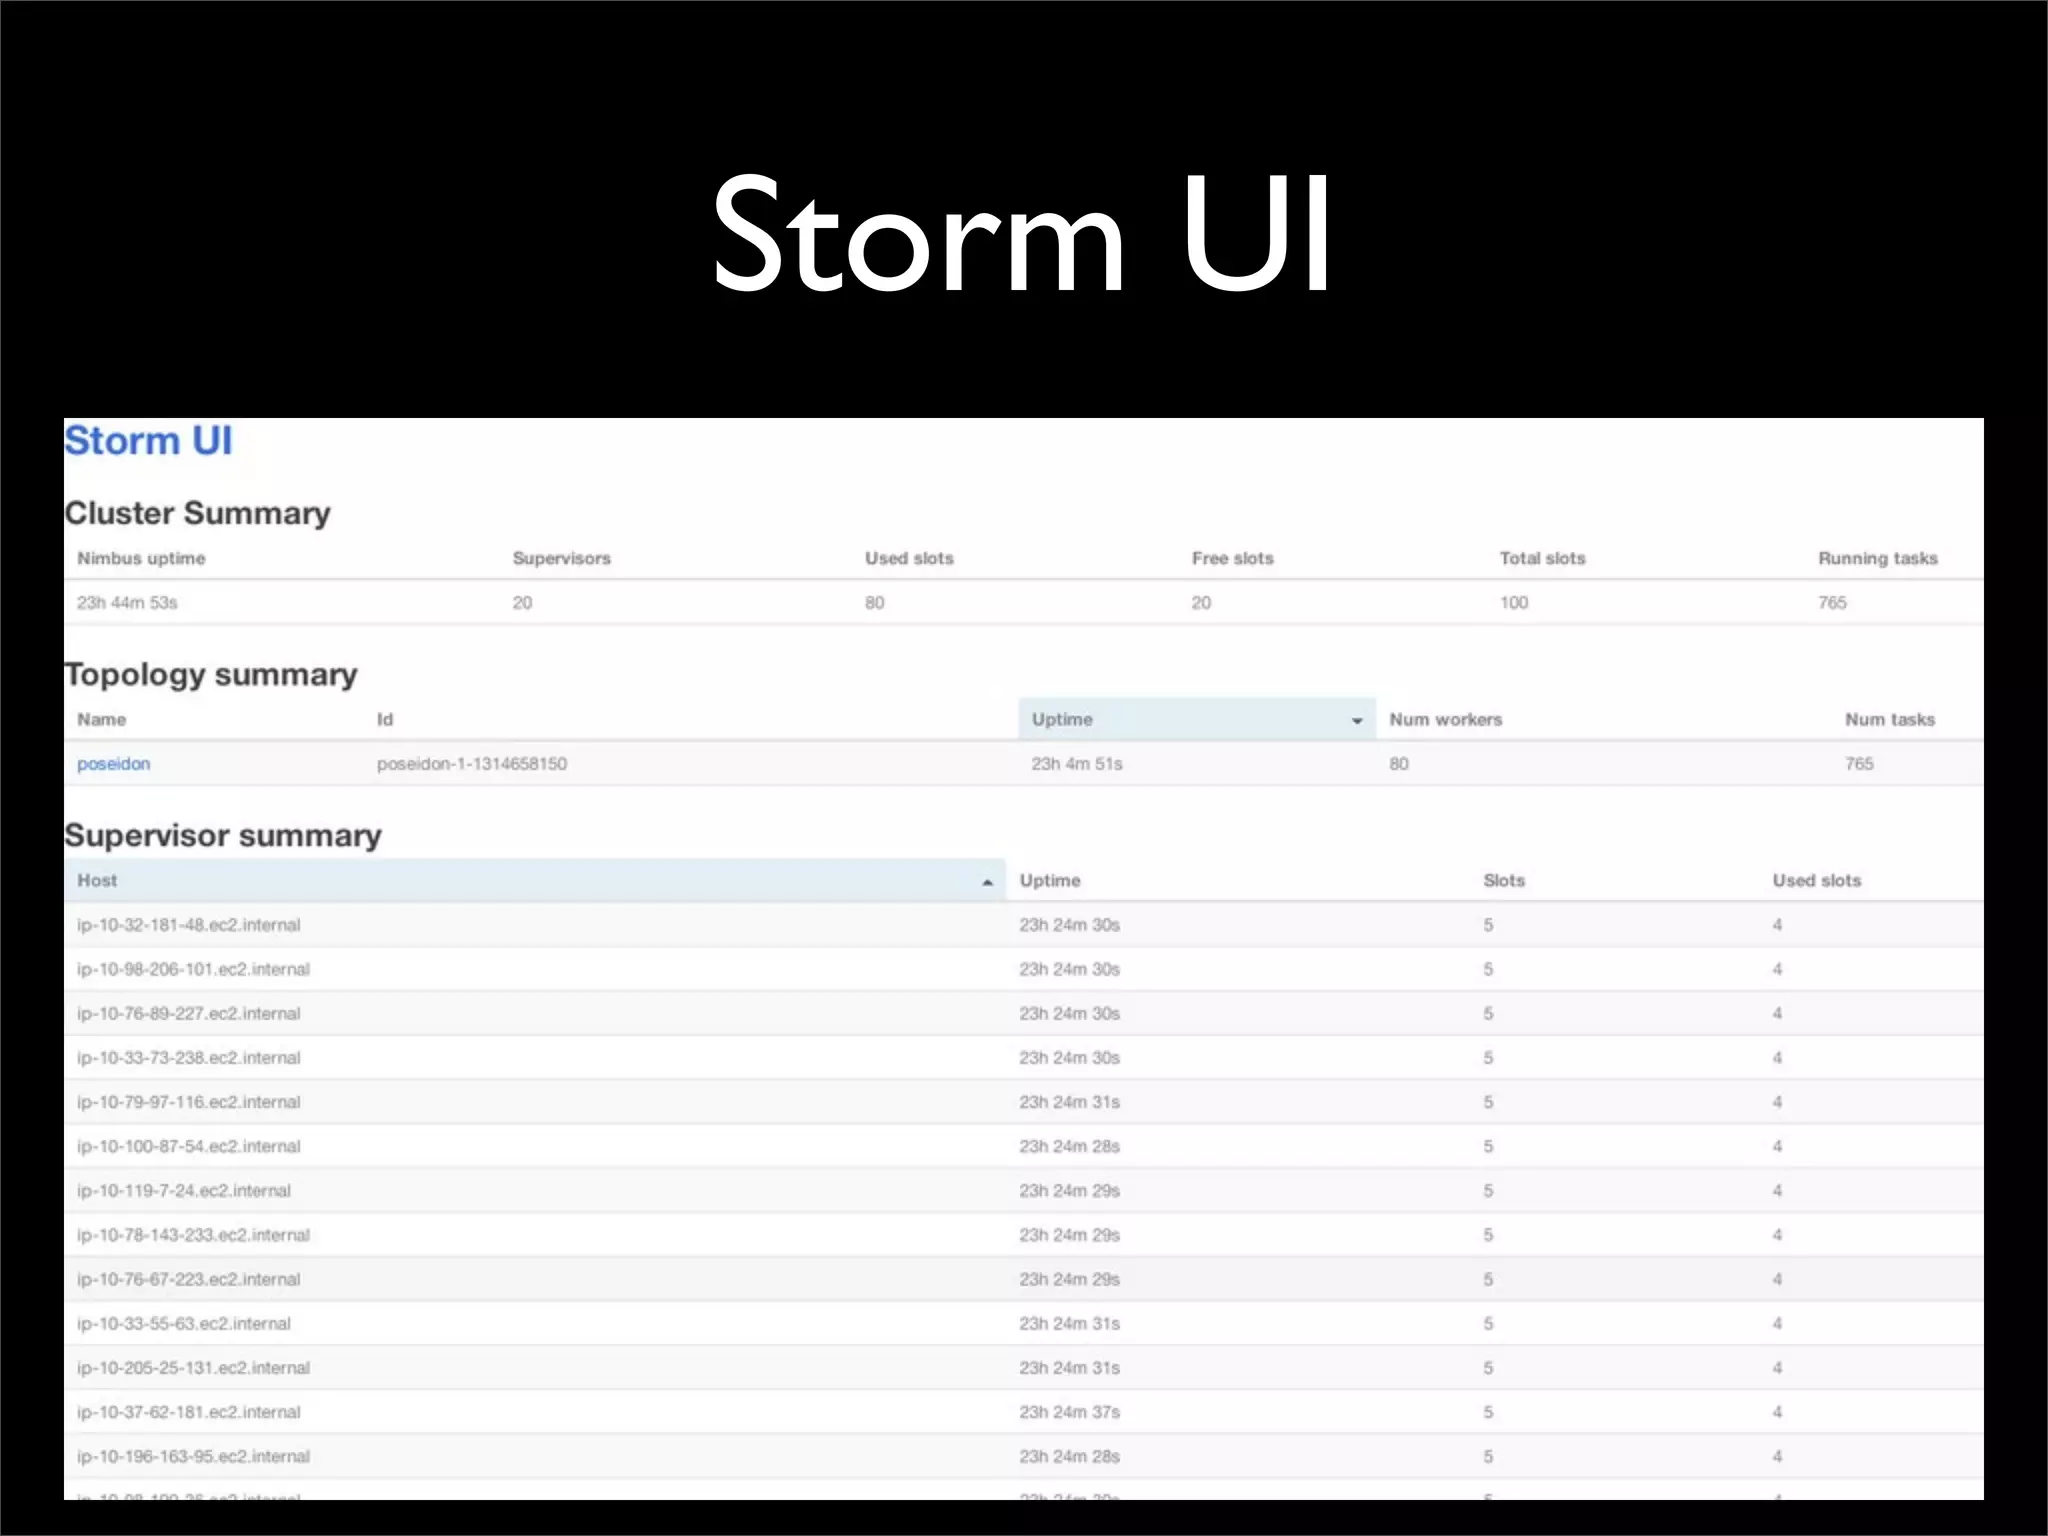Select the Nimbus uptime value 23h 44m 53s
Screen dimensions: 2048x1536
[127, 603]
